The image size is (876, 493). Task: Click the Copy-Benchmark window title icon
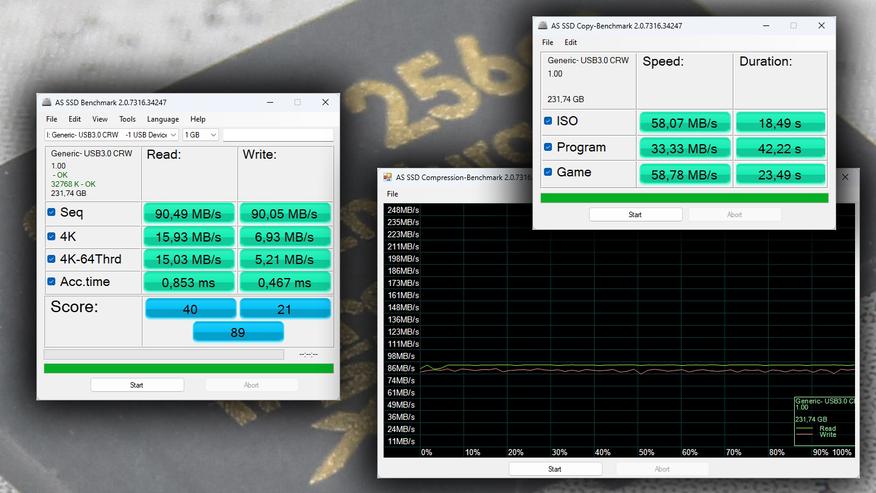pos(542,26)
